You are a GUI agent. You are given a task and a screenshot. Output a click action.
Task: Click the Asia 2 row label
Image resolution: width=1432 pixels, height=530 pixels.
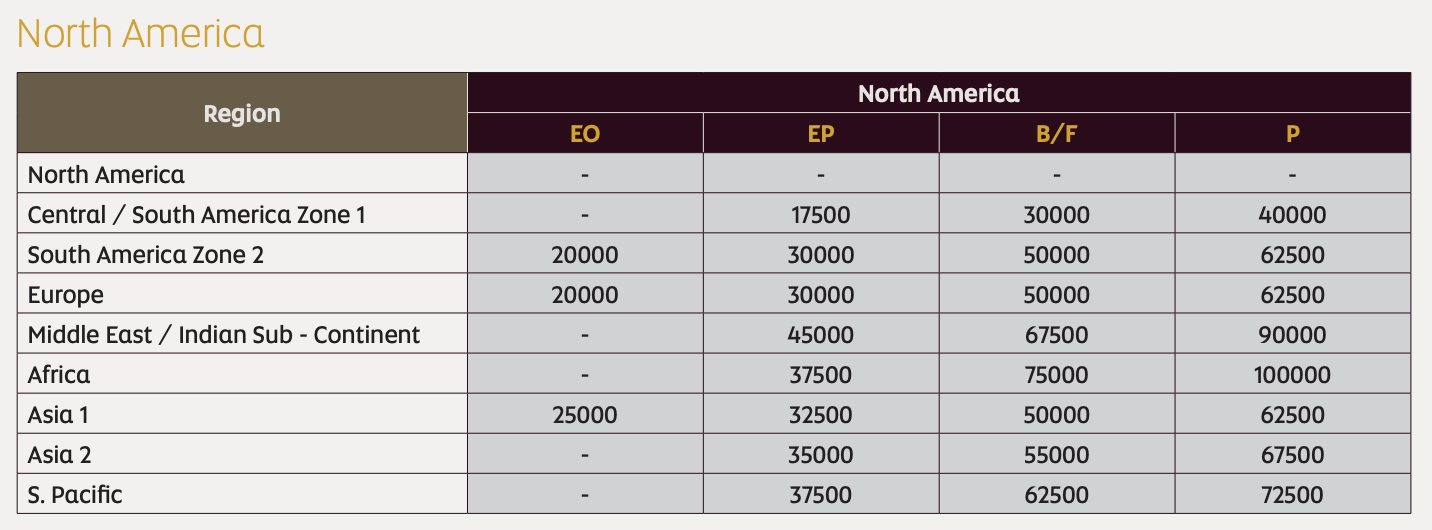pyautogui.click(x=60, y=455)
